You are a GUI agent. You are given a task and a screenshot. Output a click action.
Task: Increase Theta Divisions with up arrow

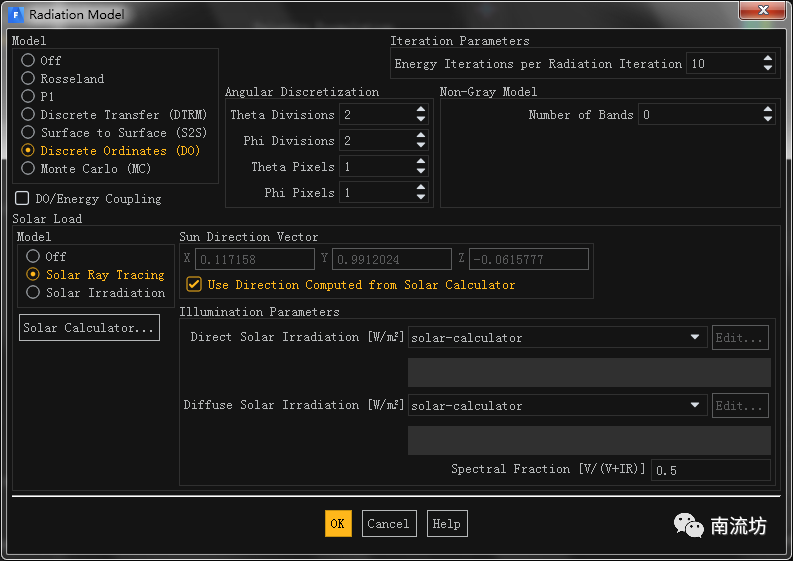click(x=421, y=111)
